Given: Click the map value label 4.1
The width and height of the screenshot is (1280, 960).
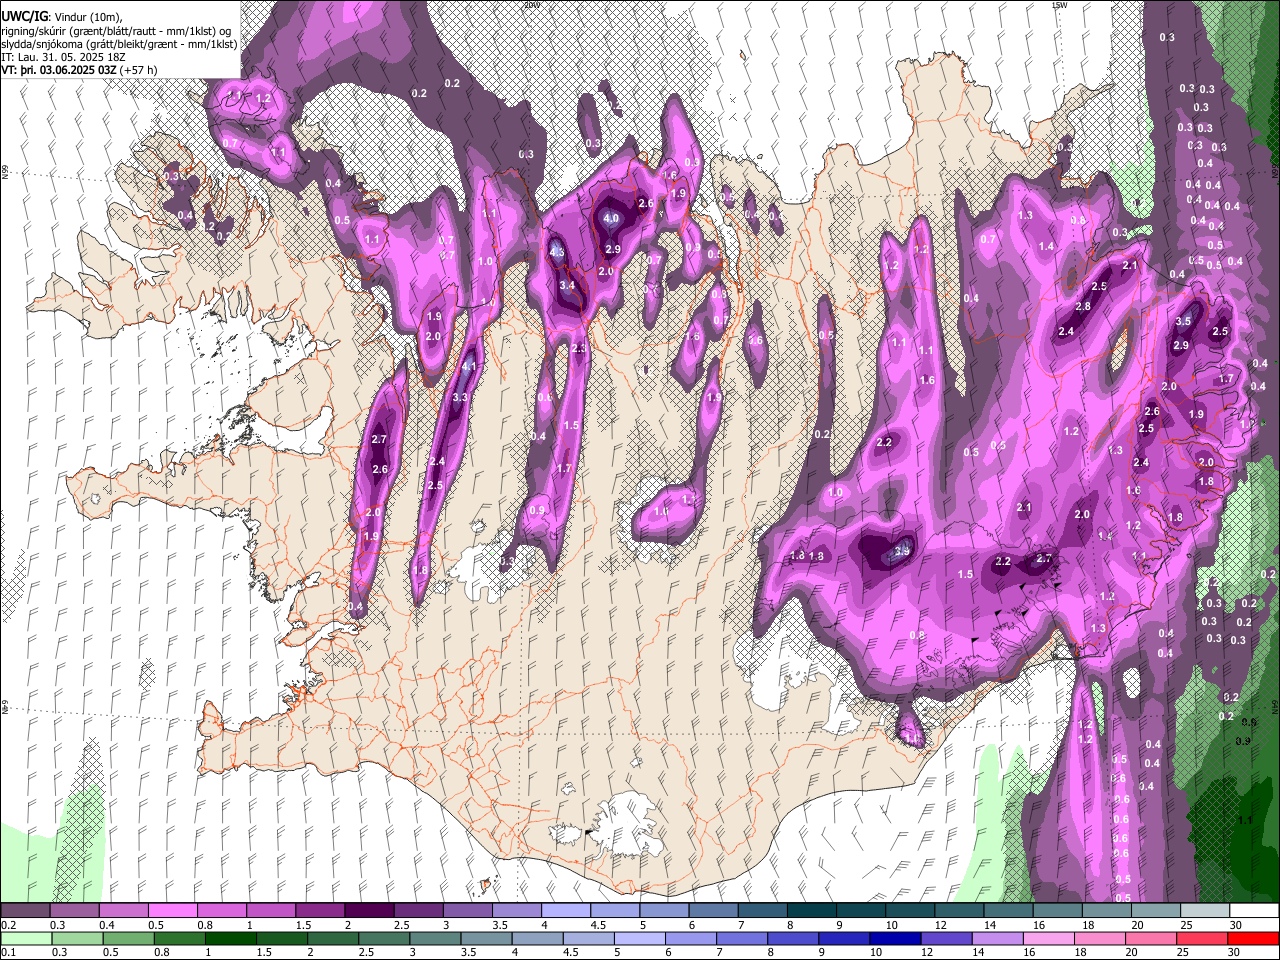Looking at the screenshot, I should tap(468, 366).
